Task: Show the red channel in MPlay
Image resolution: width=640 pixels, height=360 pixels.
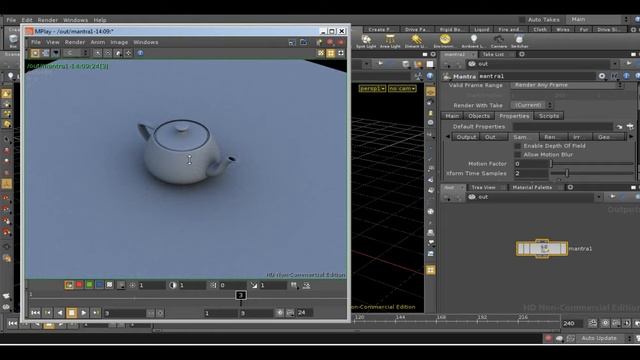Action: [79, 285]
